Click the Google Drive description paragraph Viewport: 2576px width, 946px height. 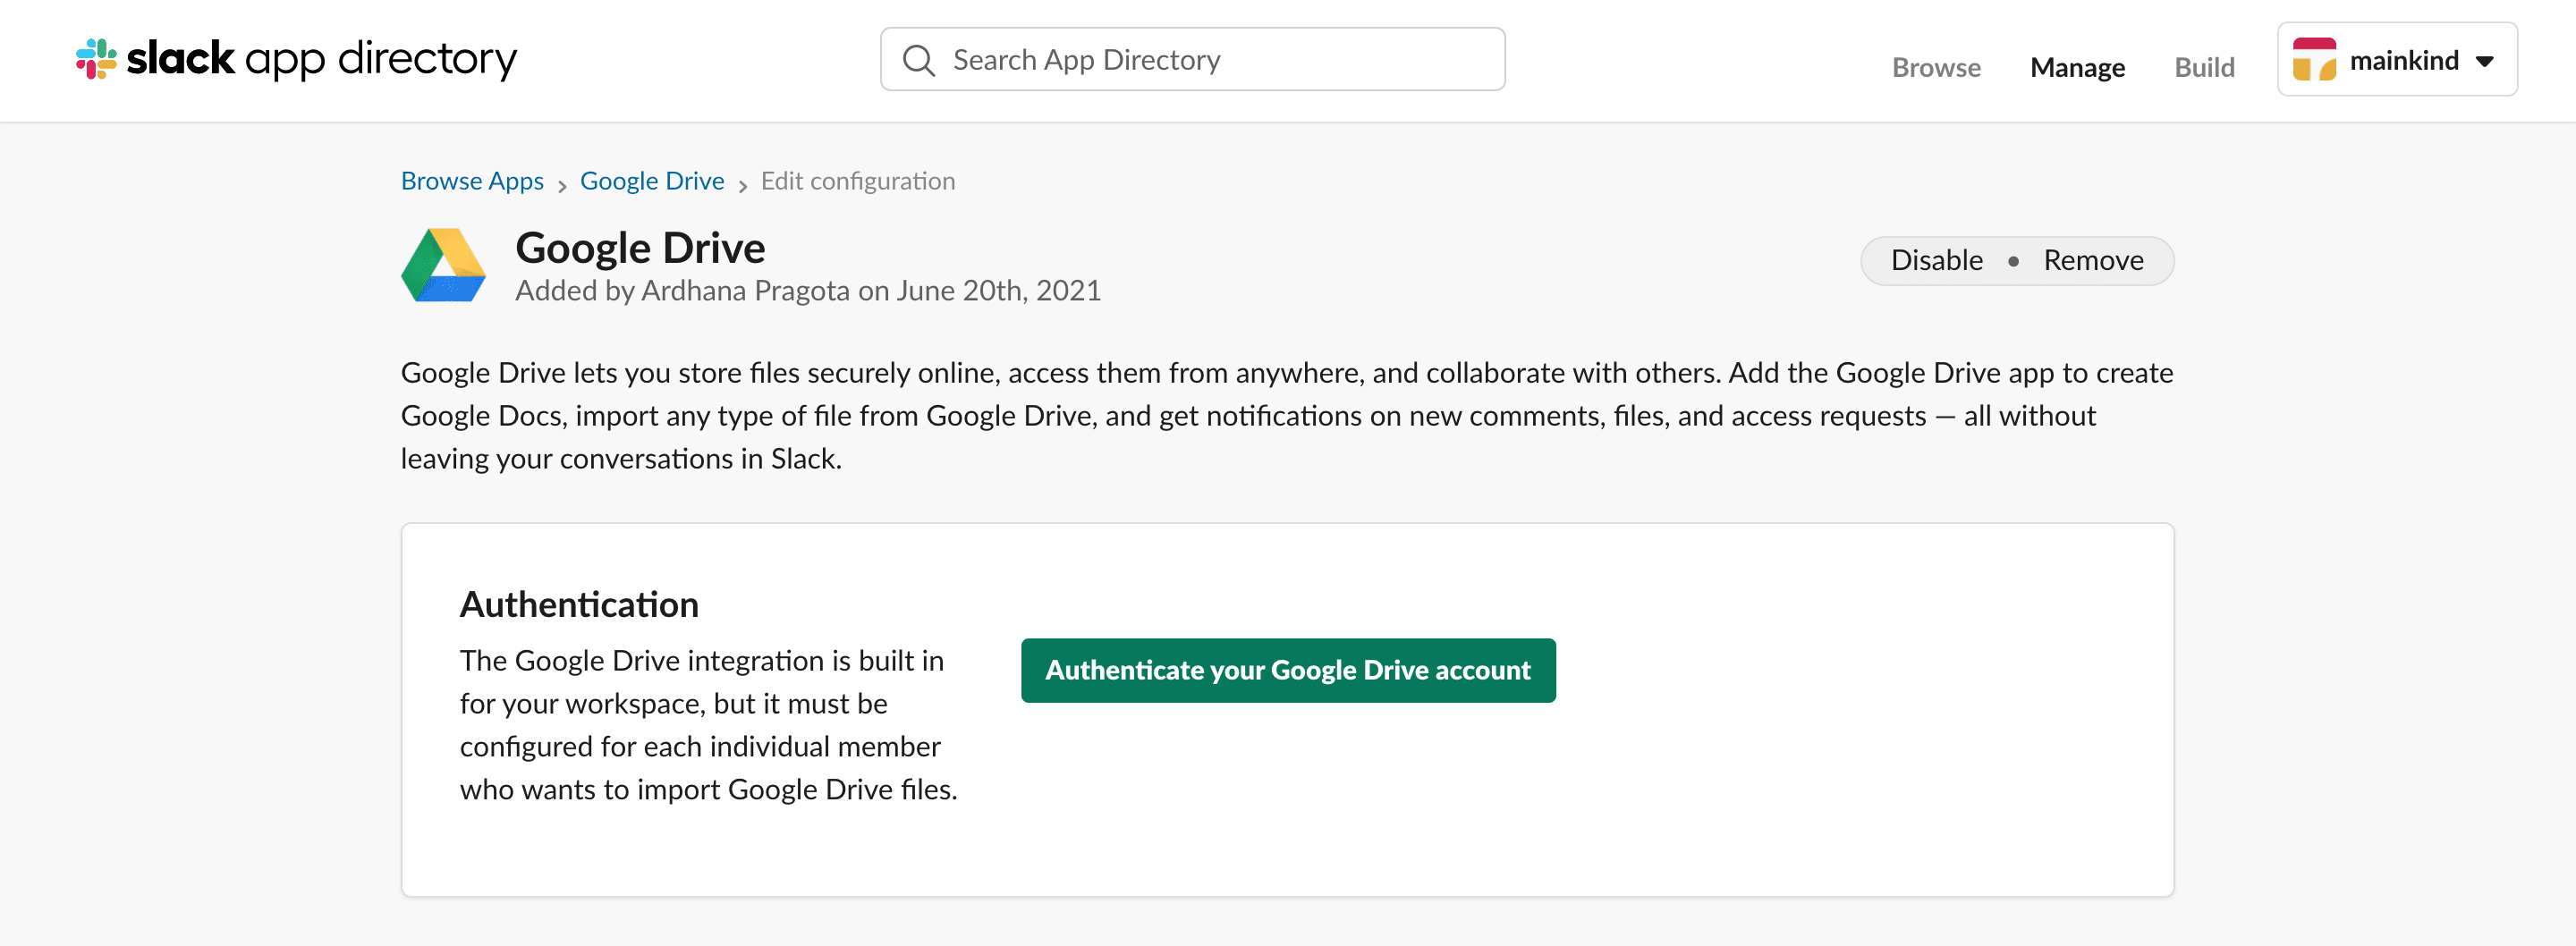tap(1287, 415)
